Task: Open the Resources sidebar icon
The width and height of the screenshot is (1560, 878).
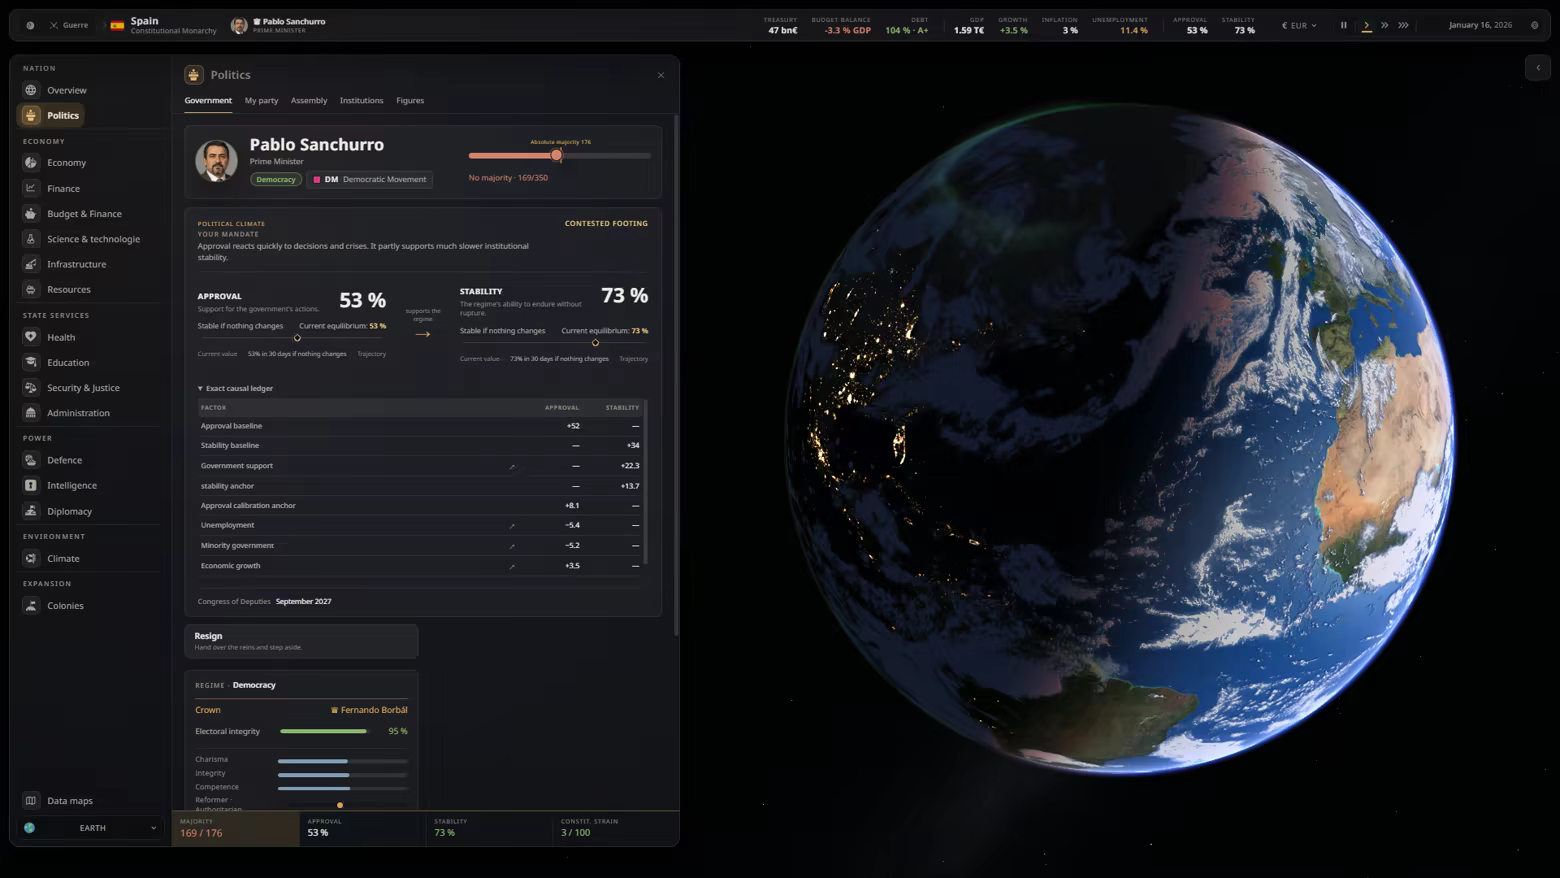Action: 31,289
